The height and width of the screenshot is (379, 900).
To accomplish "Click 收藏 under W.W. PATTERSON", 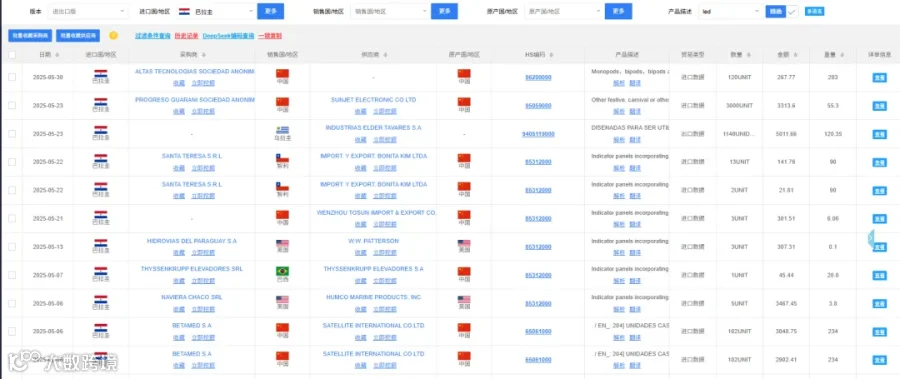I will pyautogui.click(x=359, y=253).
